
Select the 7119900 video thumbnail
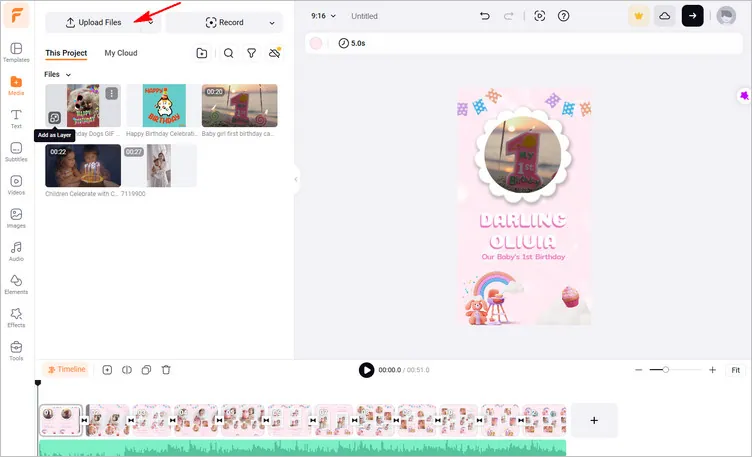159,165
